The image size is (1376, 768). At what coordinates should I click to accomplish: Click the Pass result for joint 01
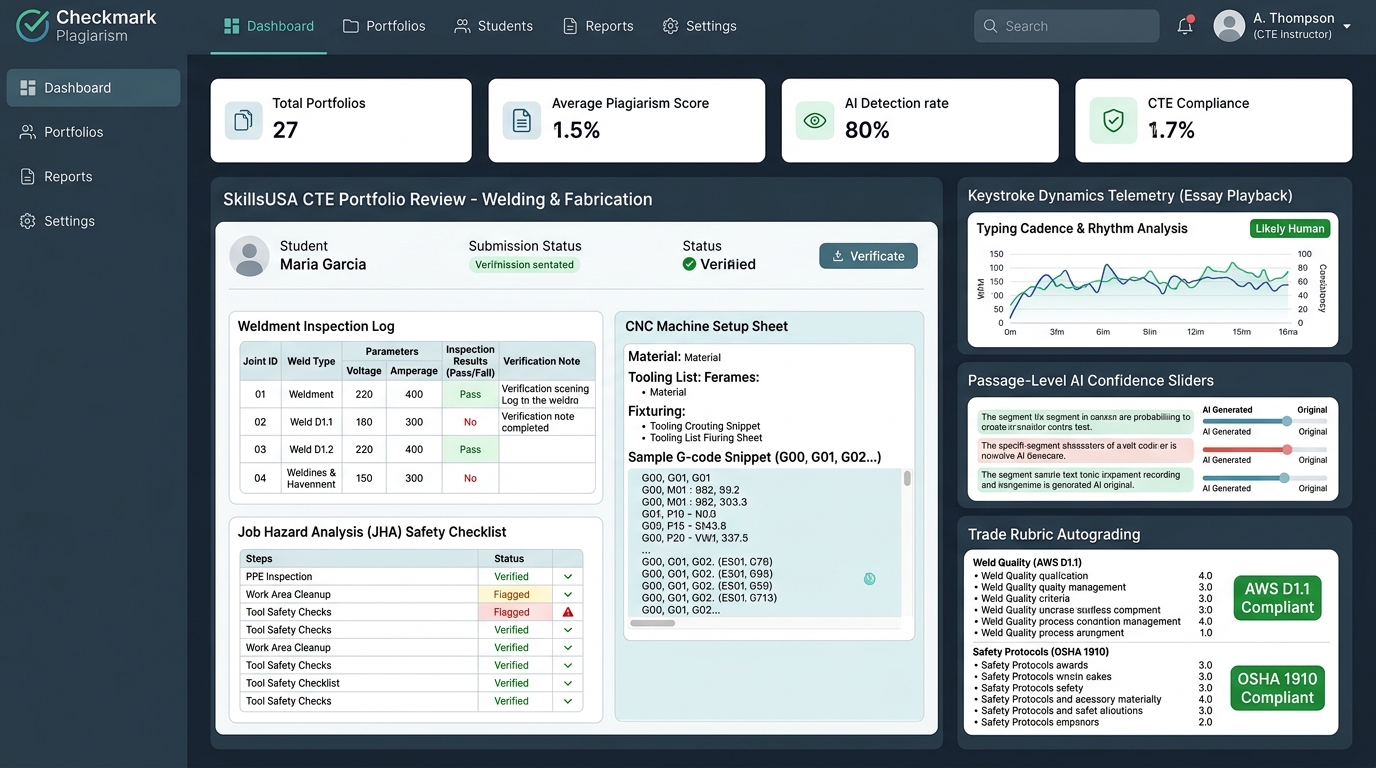(x=470, y=394)
